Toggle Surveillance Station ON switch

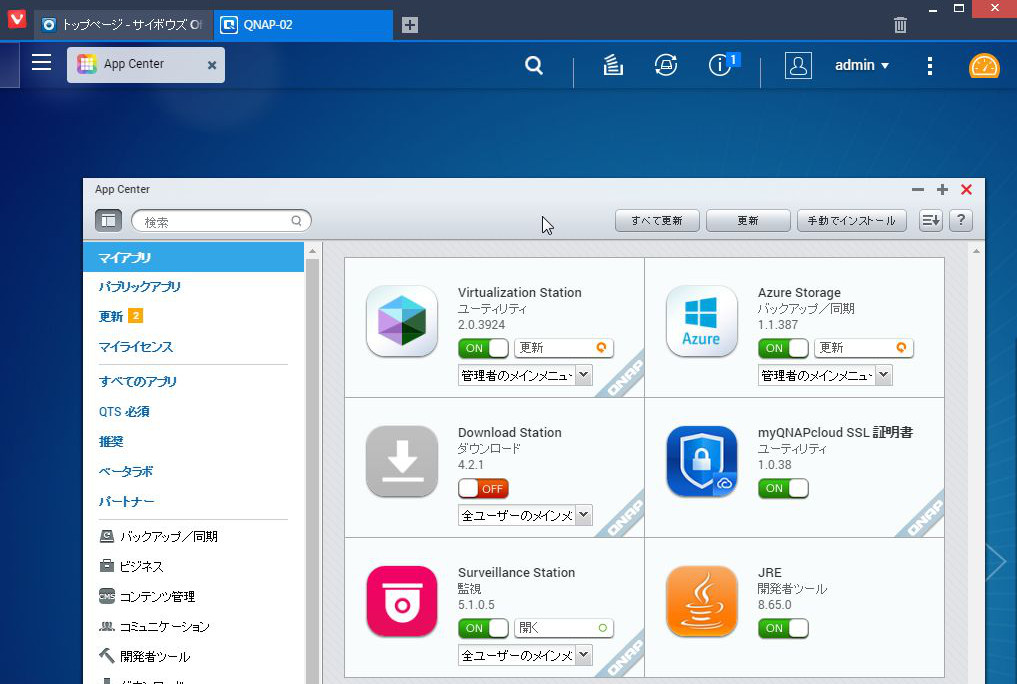pos(483,628)
